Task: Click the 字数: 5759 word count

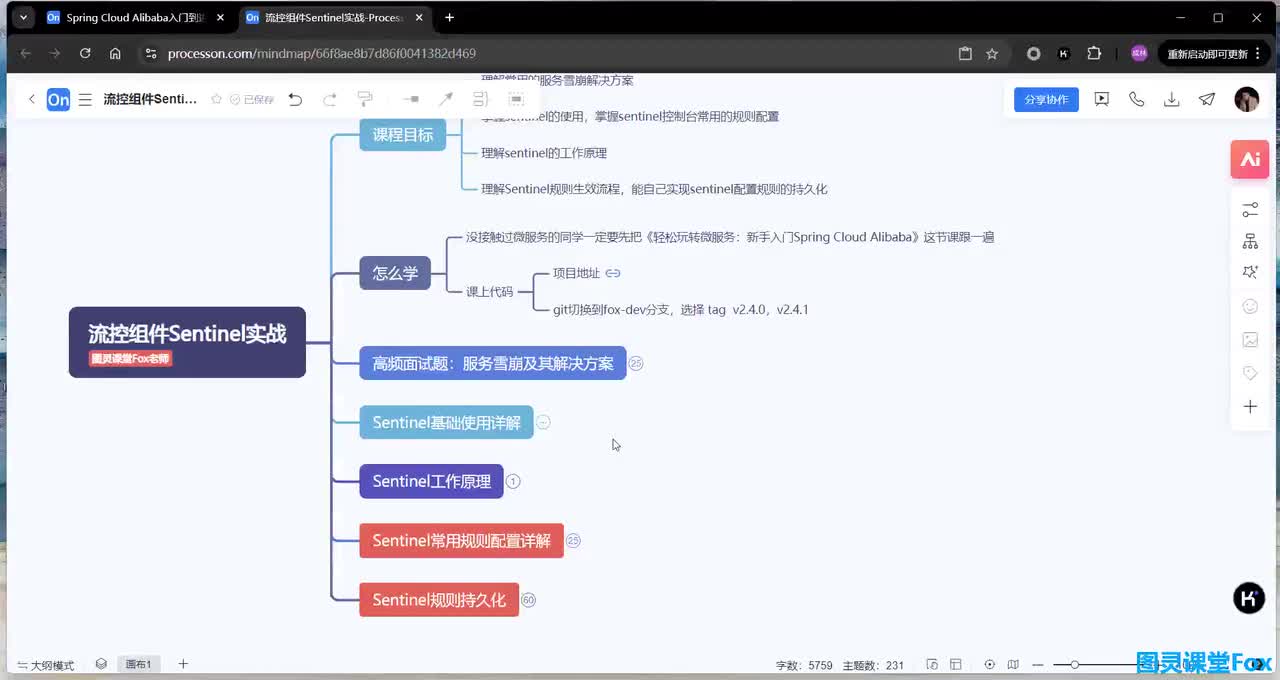Action: click(804, 665)
